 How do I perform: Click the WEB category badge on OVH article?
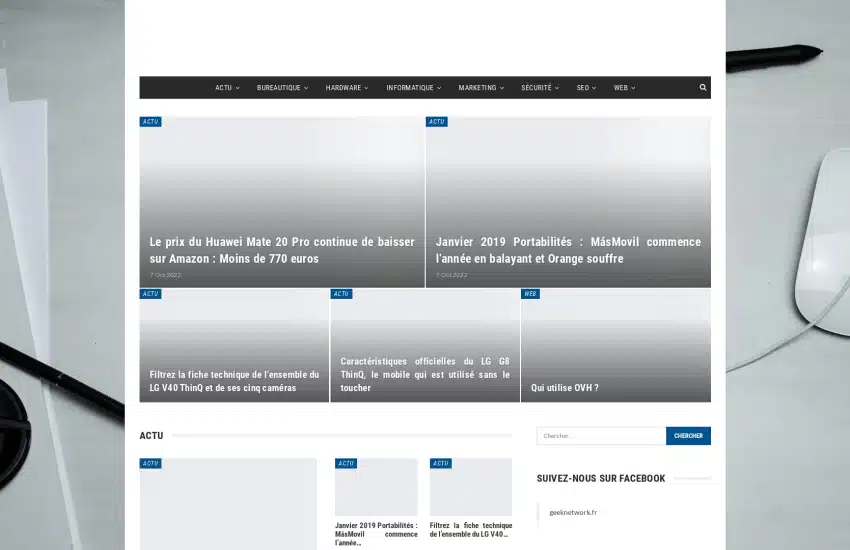click(530, 294)
